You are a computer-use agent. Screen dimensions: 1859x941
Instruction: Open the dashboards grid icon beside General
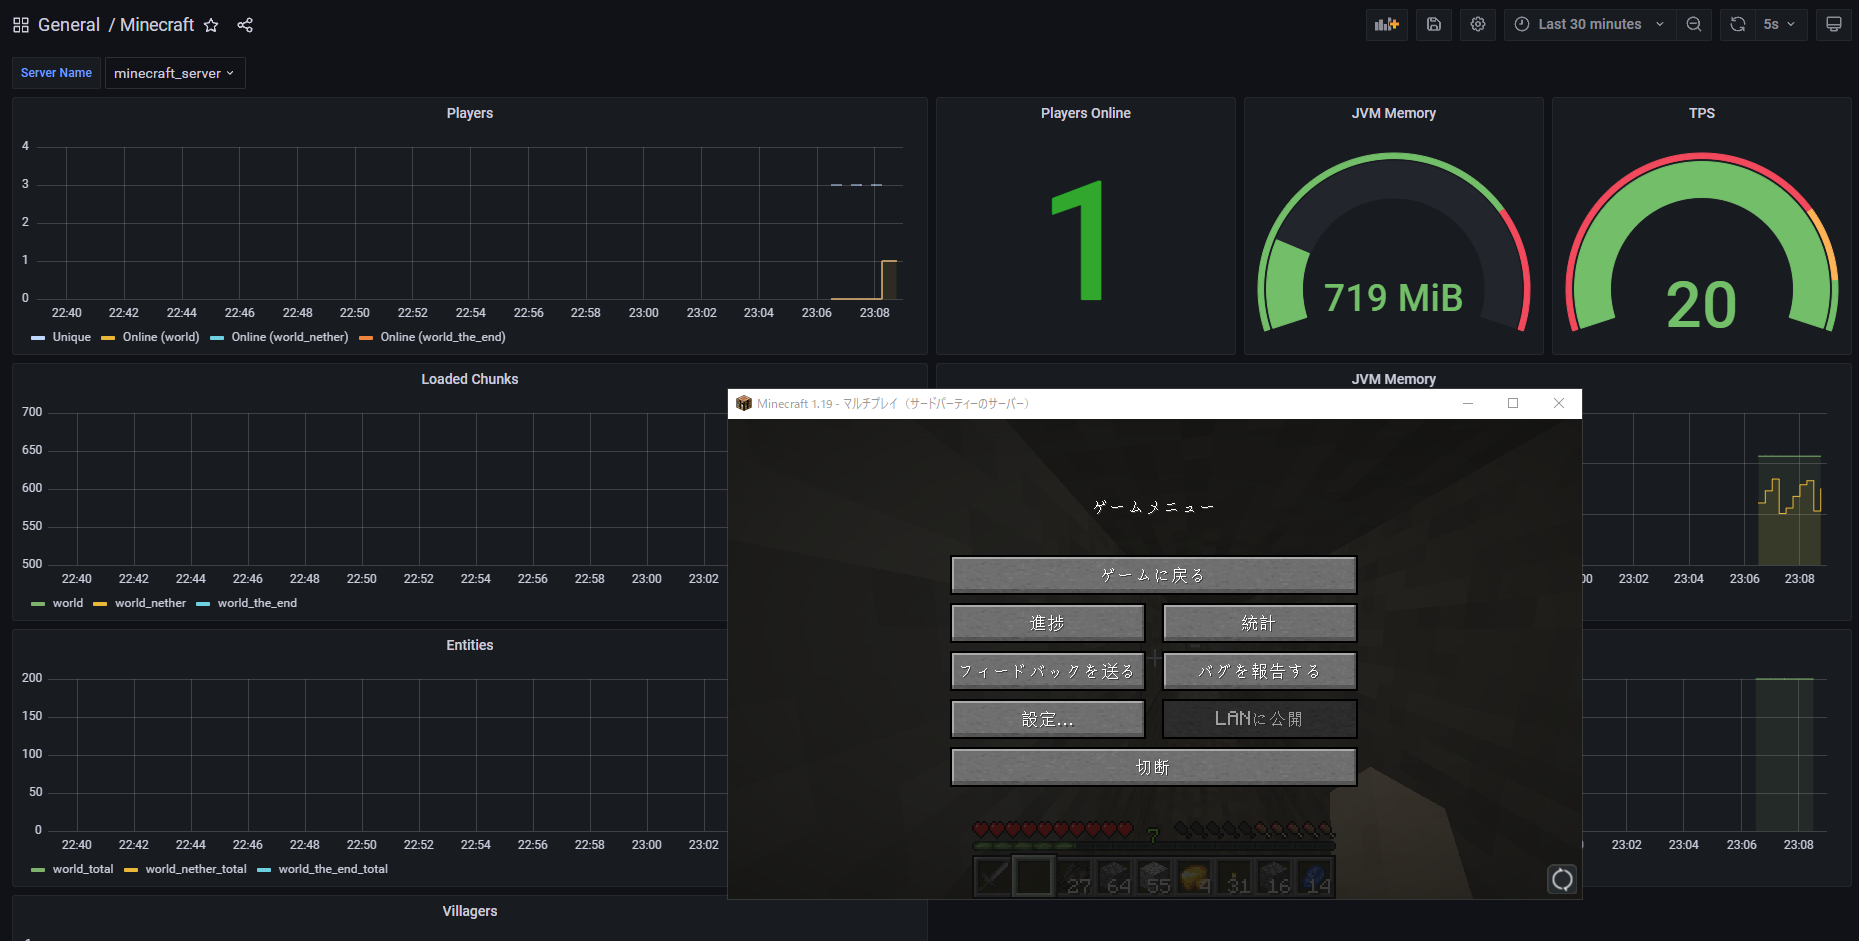[21, 25]
